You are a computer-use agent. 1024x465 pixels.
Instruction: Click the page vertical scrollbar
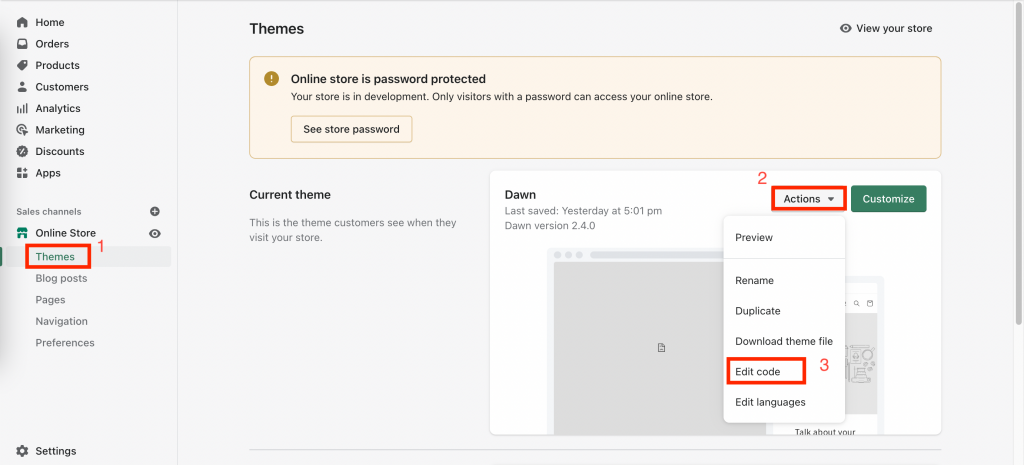pos(1019,163)
